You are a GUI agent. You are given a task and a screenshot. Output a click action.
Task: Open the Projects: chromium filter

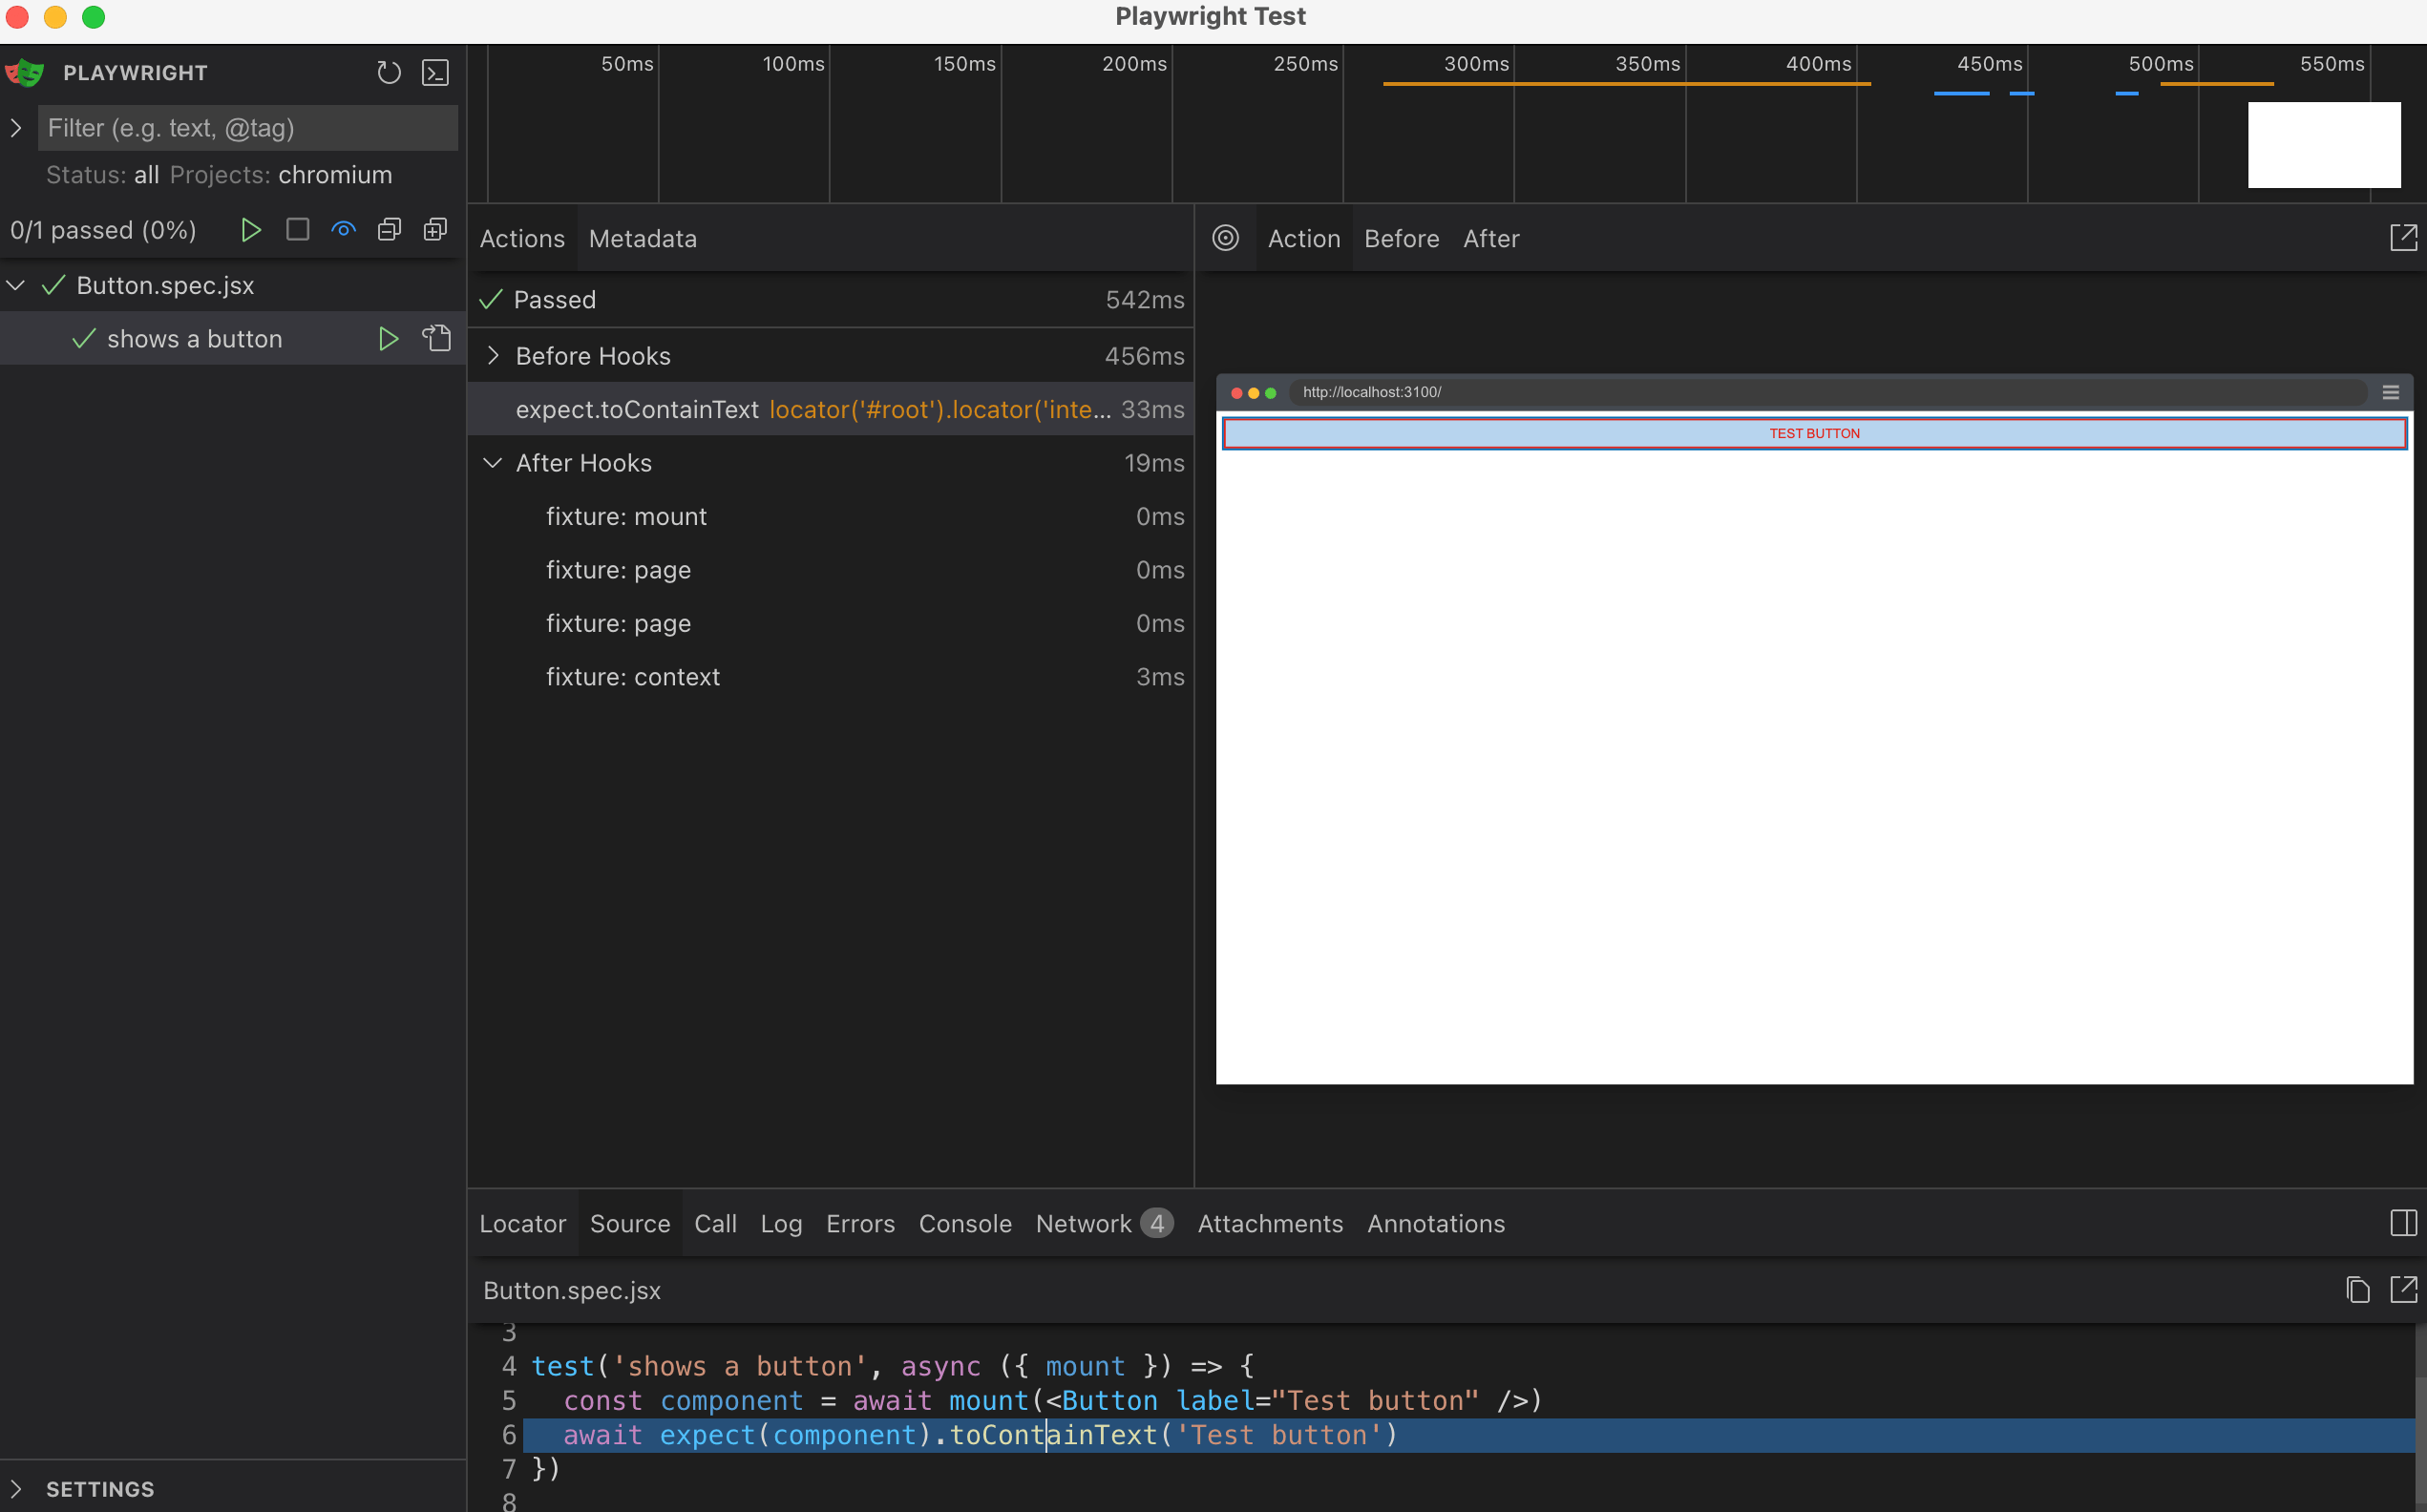(x=281, y=175)
